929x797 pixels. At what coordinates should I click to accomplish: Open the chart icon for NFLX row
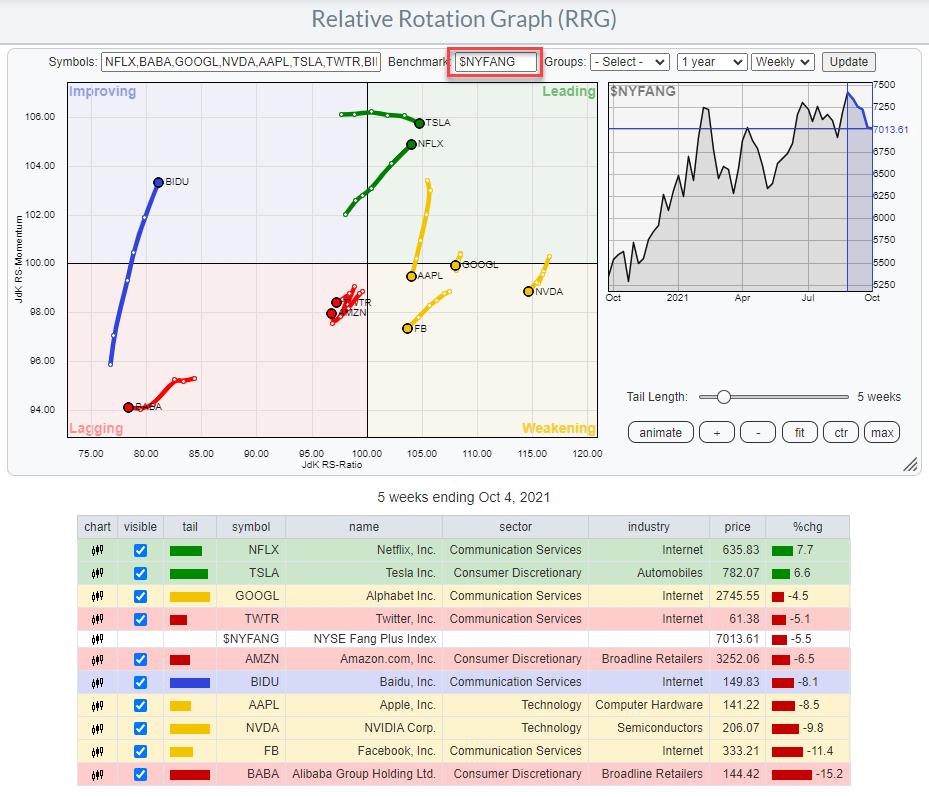pyautogui.click(x=97, y=550)
